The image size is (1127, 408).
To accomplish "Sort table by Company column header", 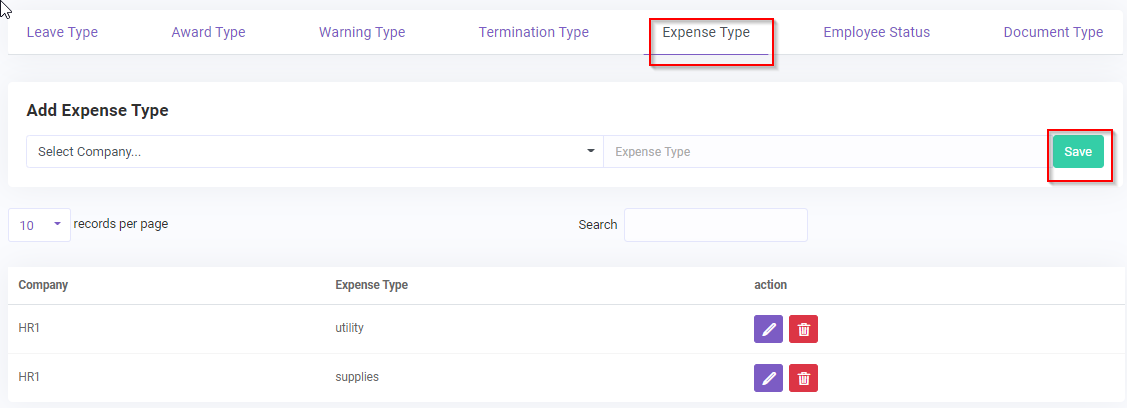I will (x=43, y=285).
